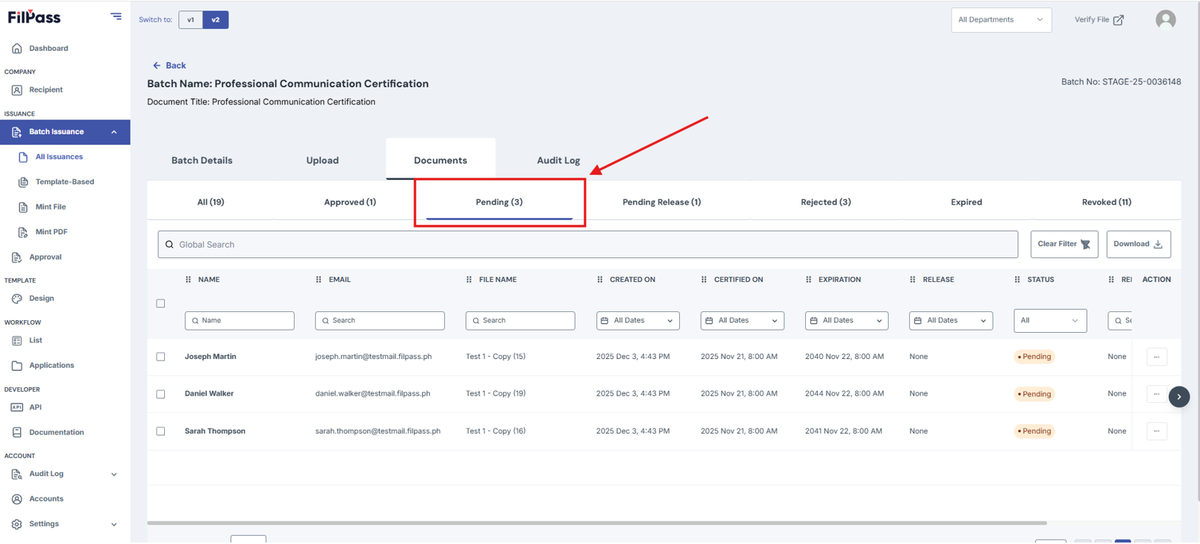Show the Rejected (3) tab
This screenshot has width=1200, height=544.
click(826, 202)
